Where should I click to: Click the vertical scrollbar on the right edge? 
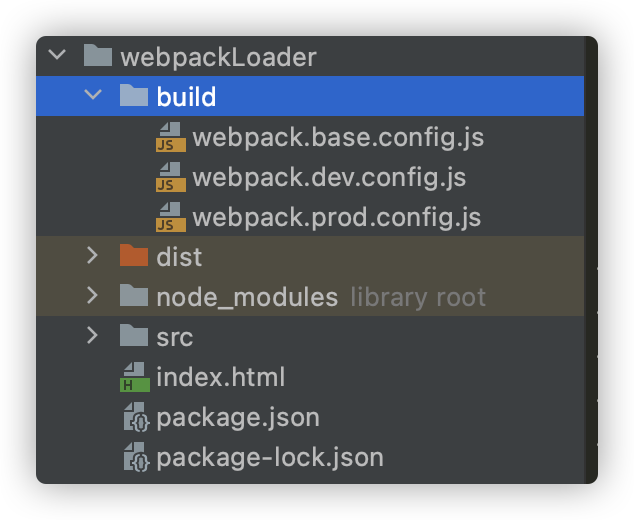point(591,260)
